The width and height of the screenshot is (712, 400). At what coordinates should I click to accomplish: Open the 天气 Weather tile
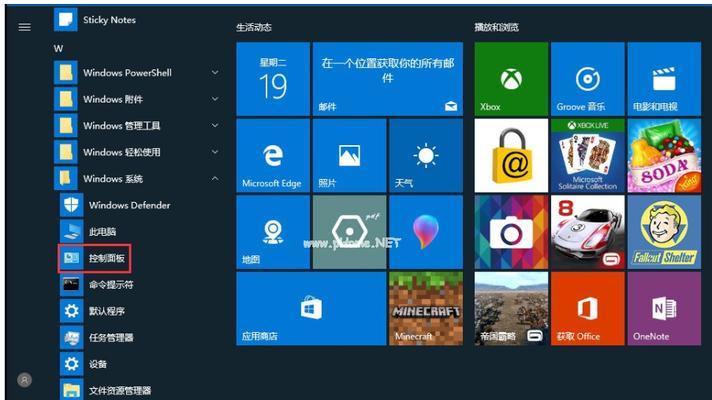[x=426, y=156]
